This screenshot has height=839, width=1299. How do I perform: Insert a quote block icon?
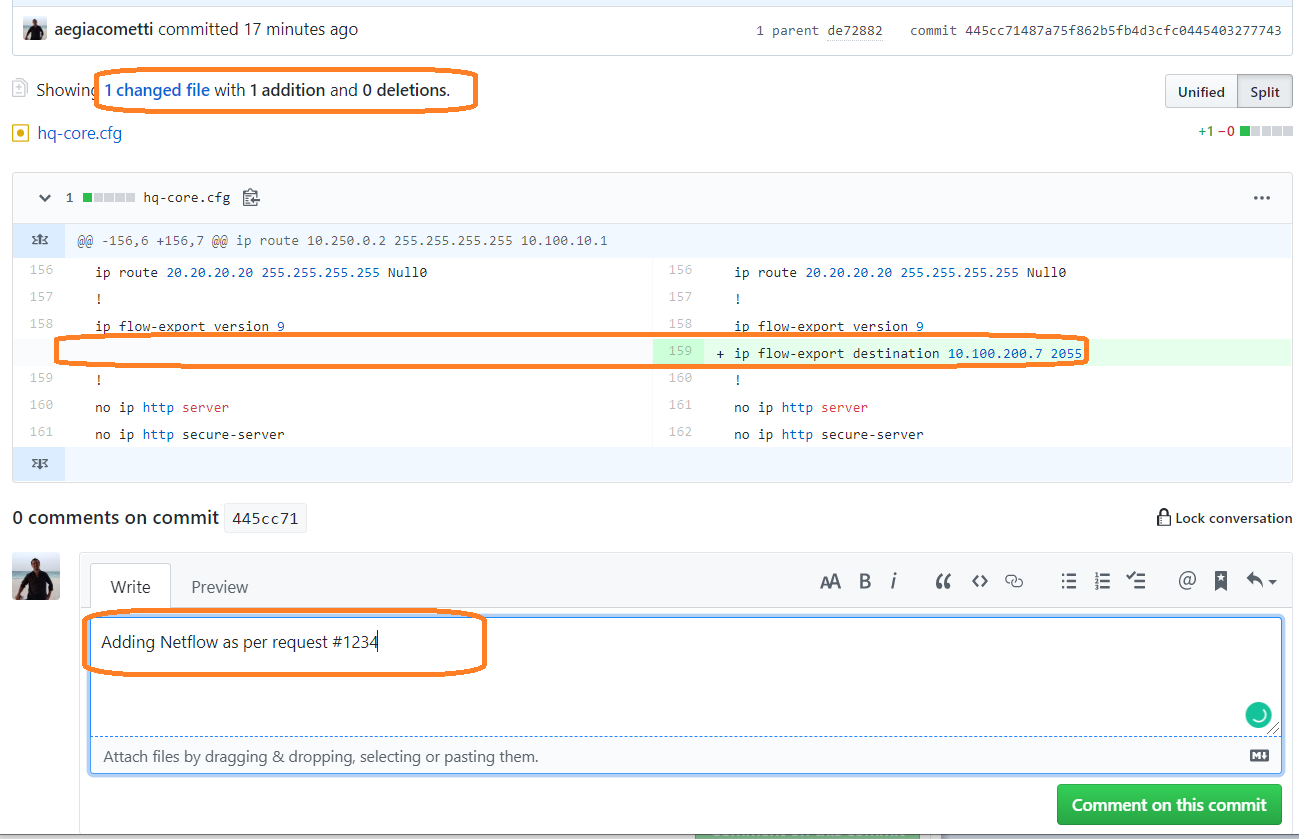(943, 581)
